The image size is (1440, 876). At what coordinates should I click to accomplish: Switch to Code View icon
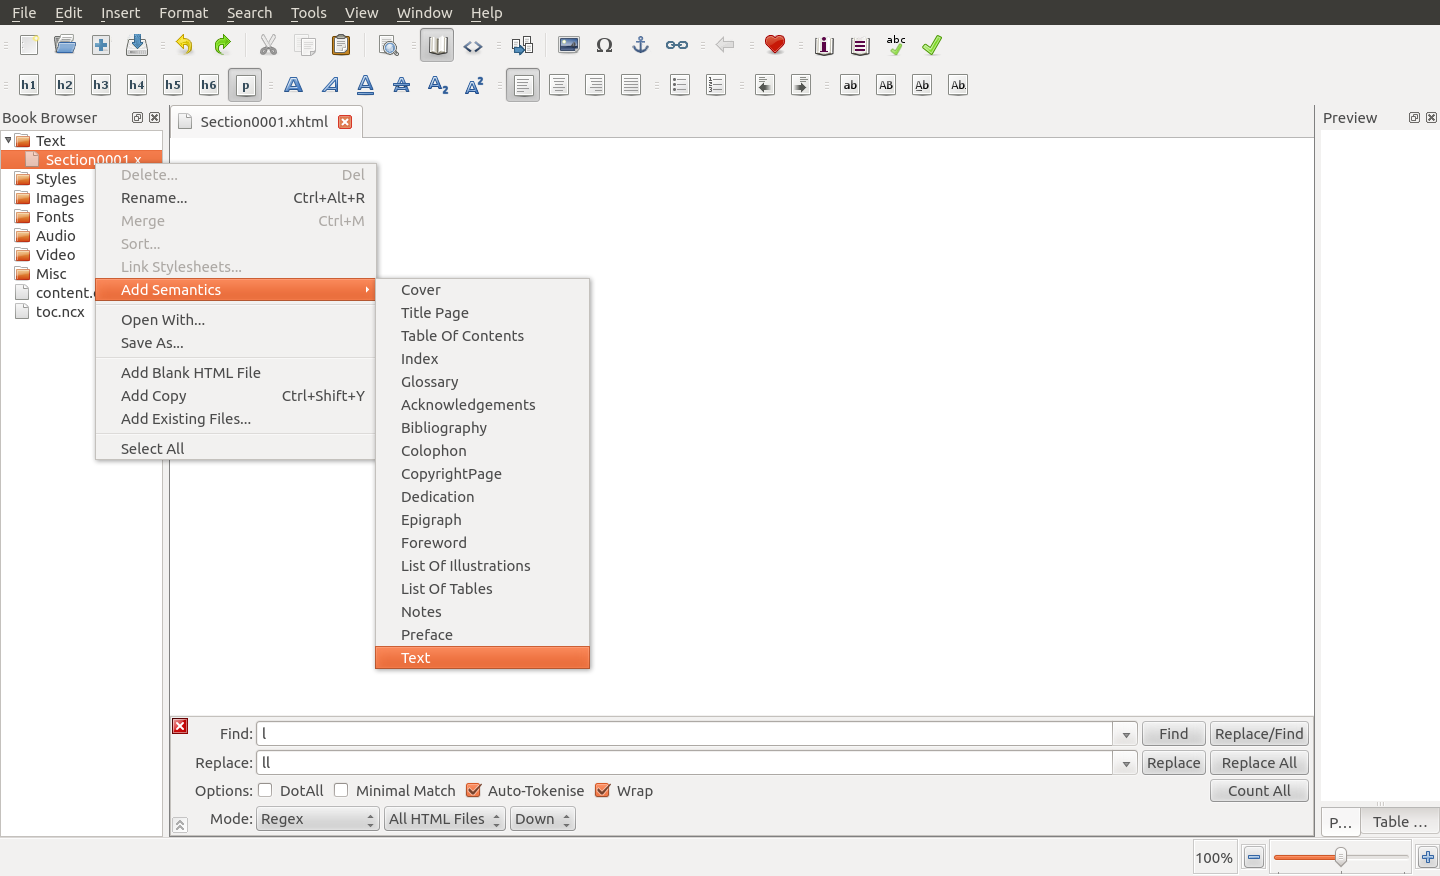(x=473, y=45)
